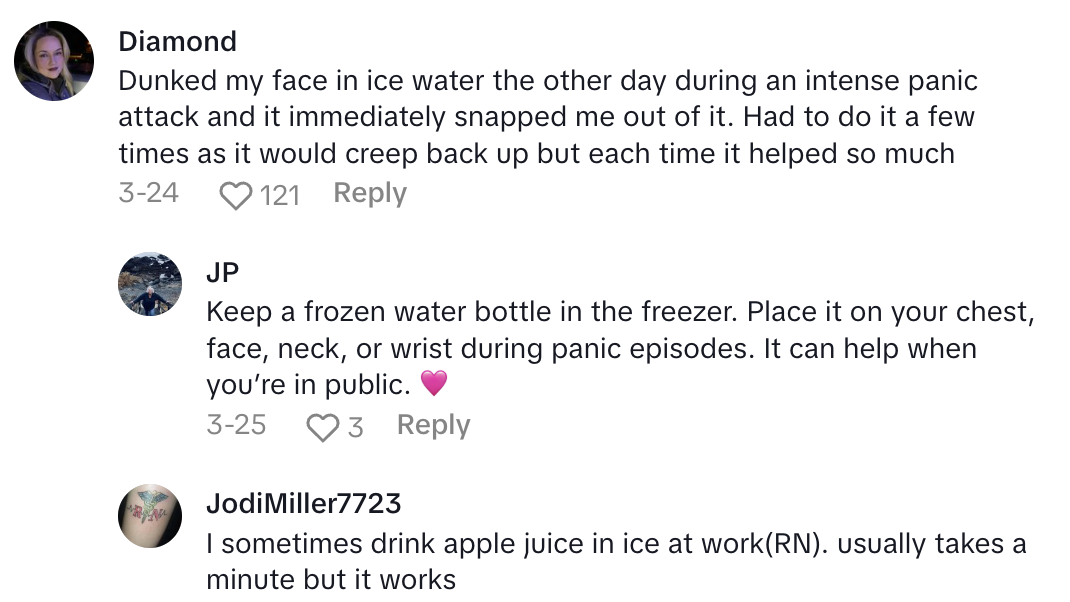The height and width of the screenshot is (602, 1070).
Task: Open JP's profile avatar
Action: 150,284
